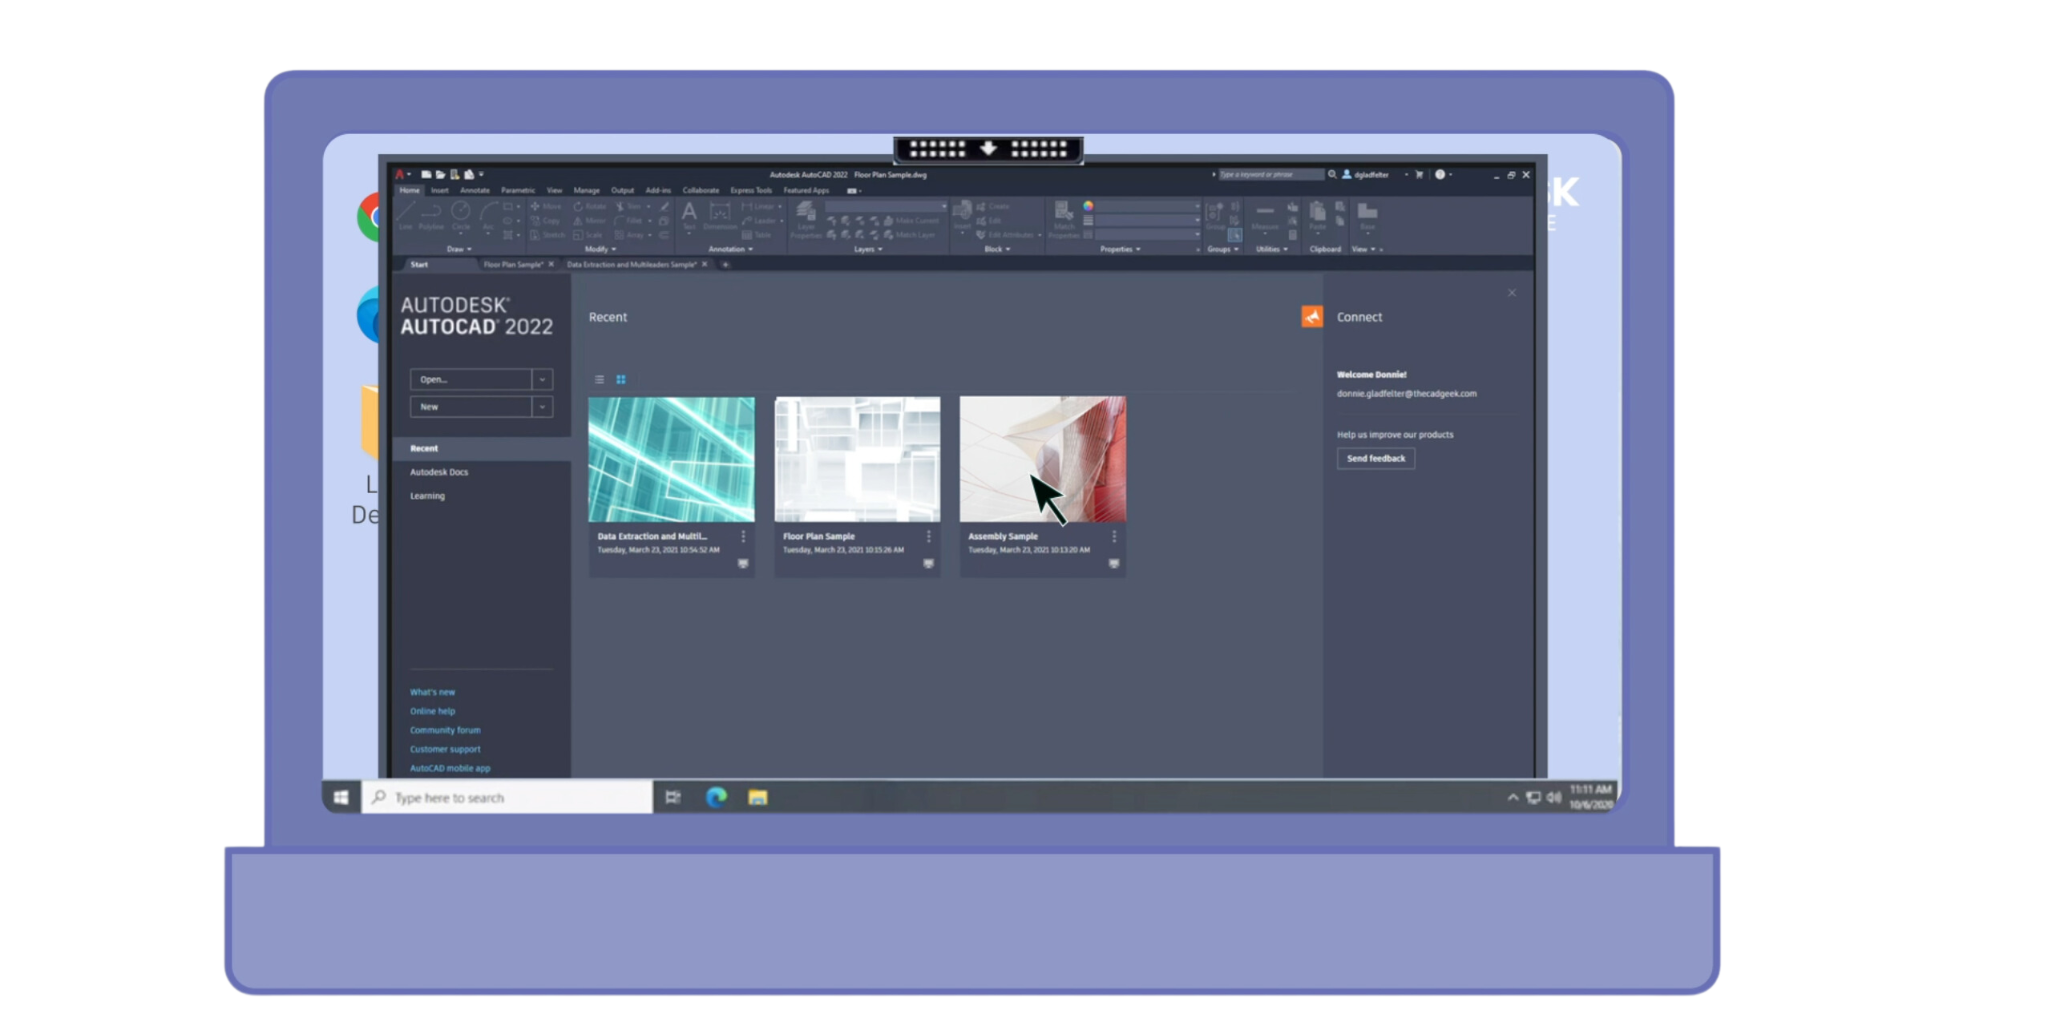Select the Trim modify tool
2048x1021 pixels.
pos(628,206)
